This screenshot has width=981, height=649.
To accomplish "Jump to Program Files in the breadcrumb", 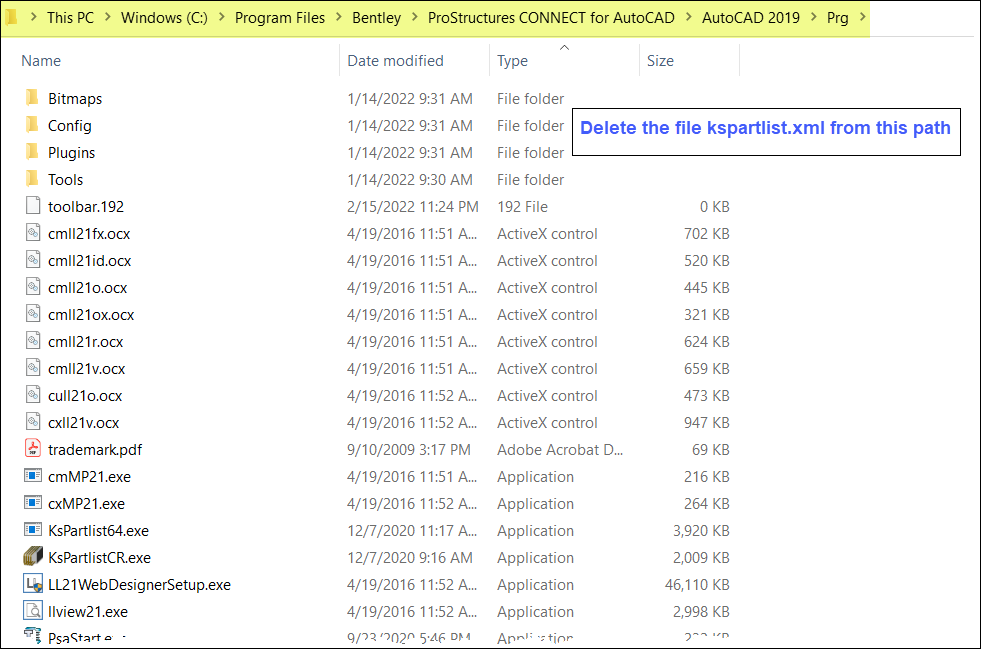I will click(280, 18).
